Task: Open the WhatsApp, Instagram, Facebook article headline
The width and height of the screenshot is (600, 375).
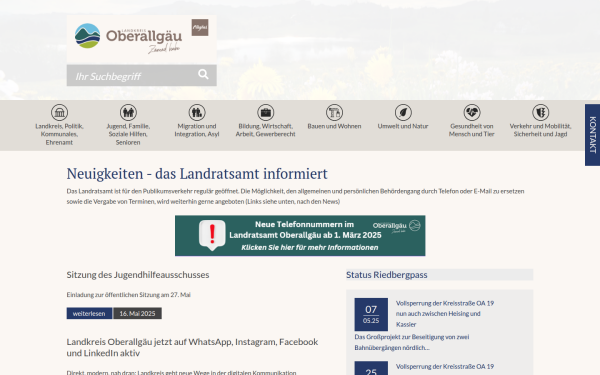Action: [192, 347]
